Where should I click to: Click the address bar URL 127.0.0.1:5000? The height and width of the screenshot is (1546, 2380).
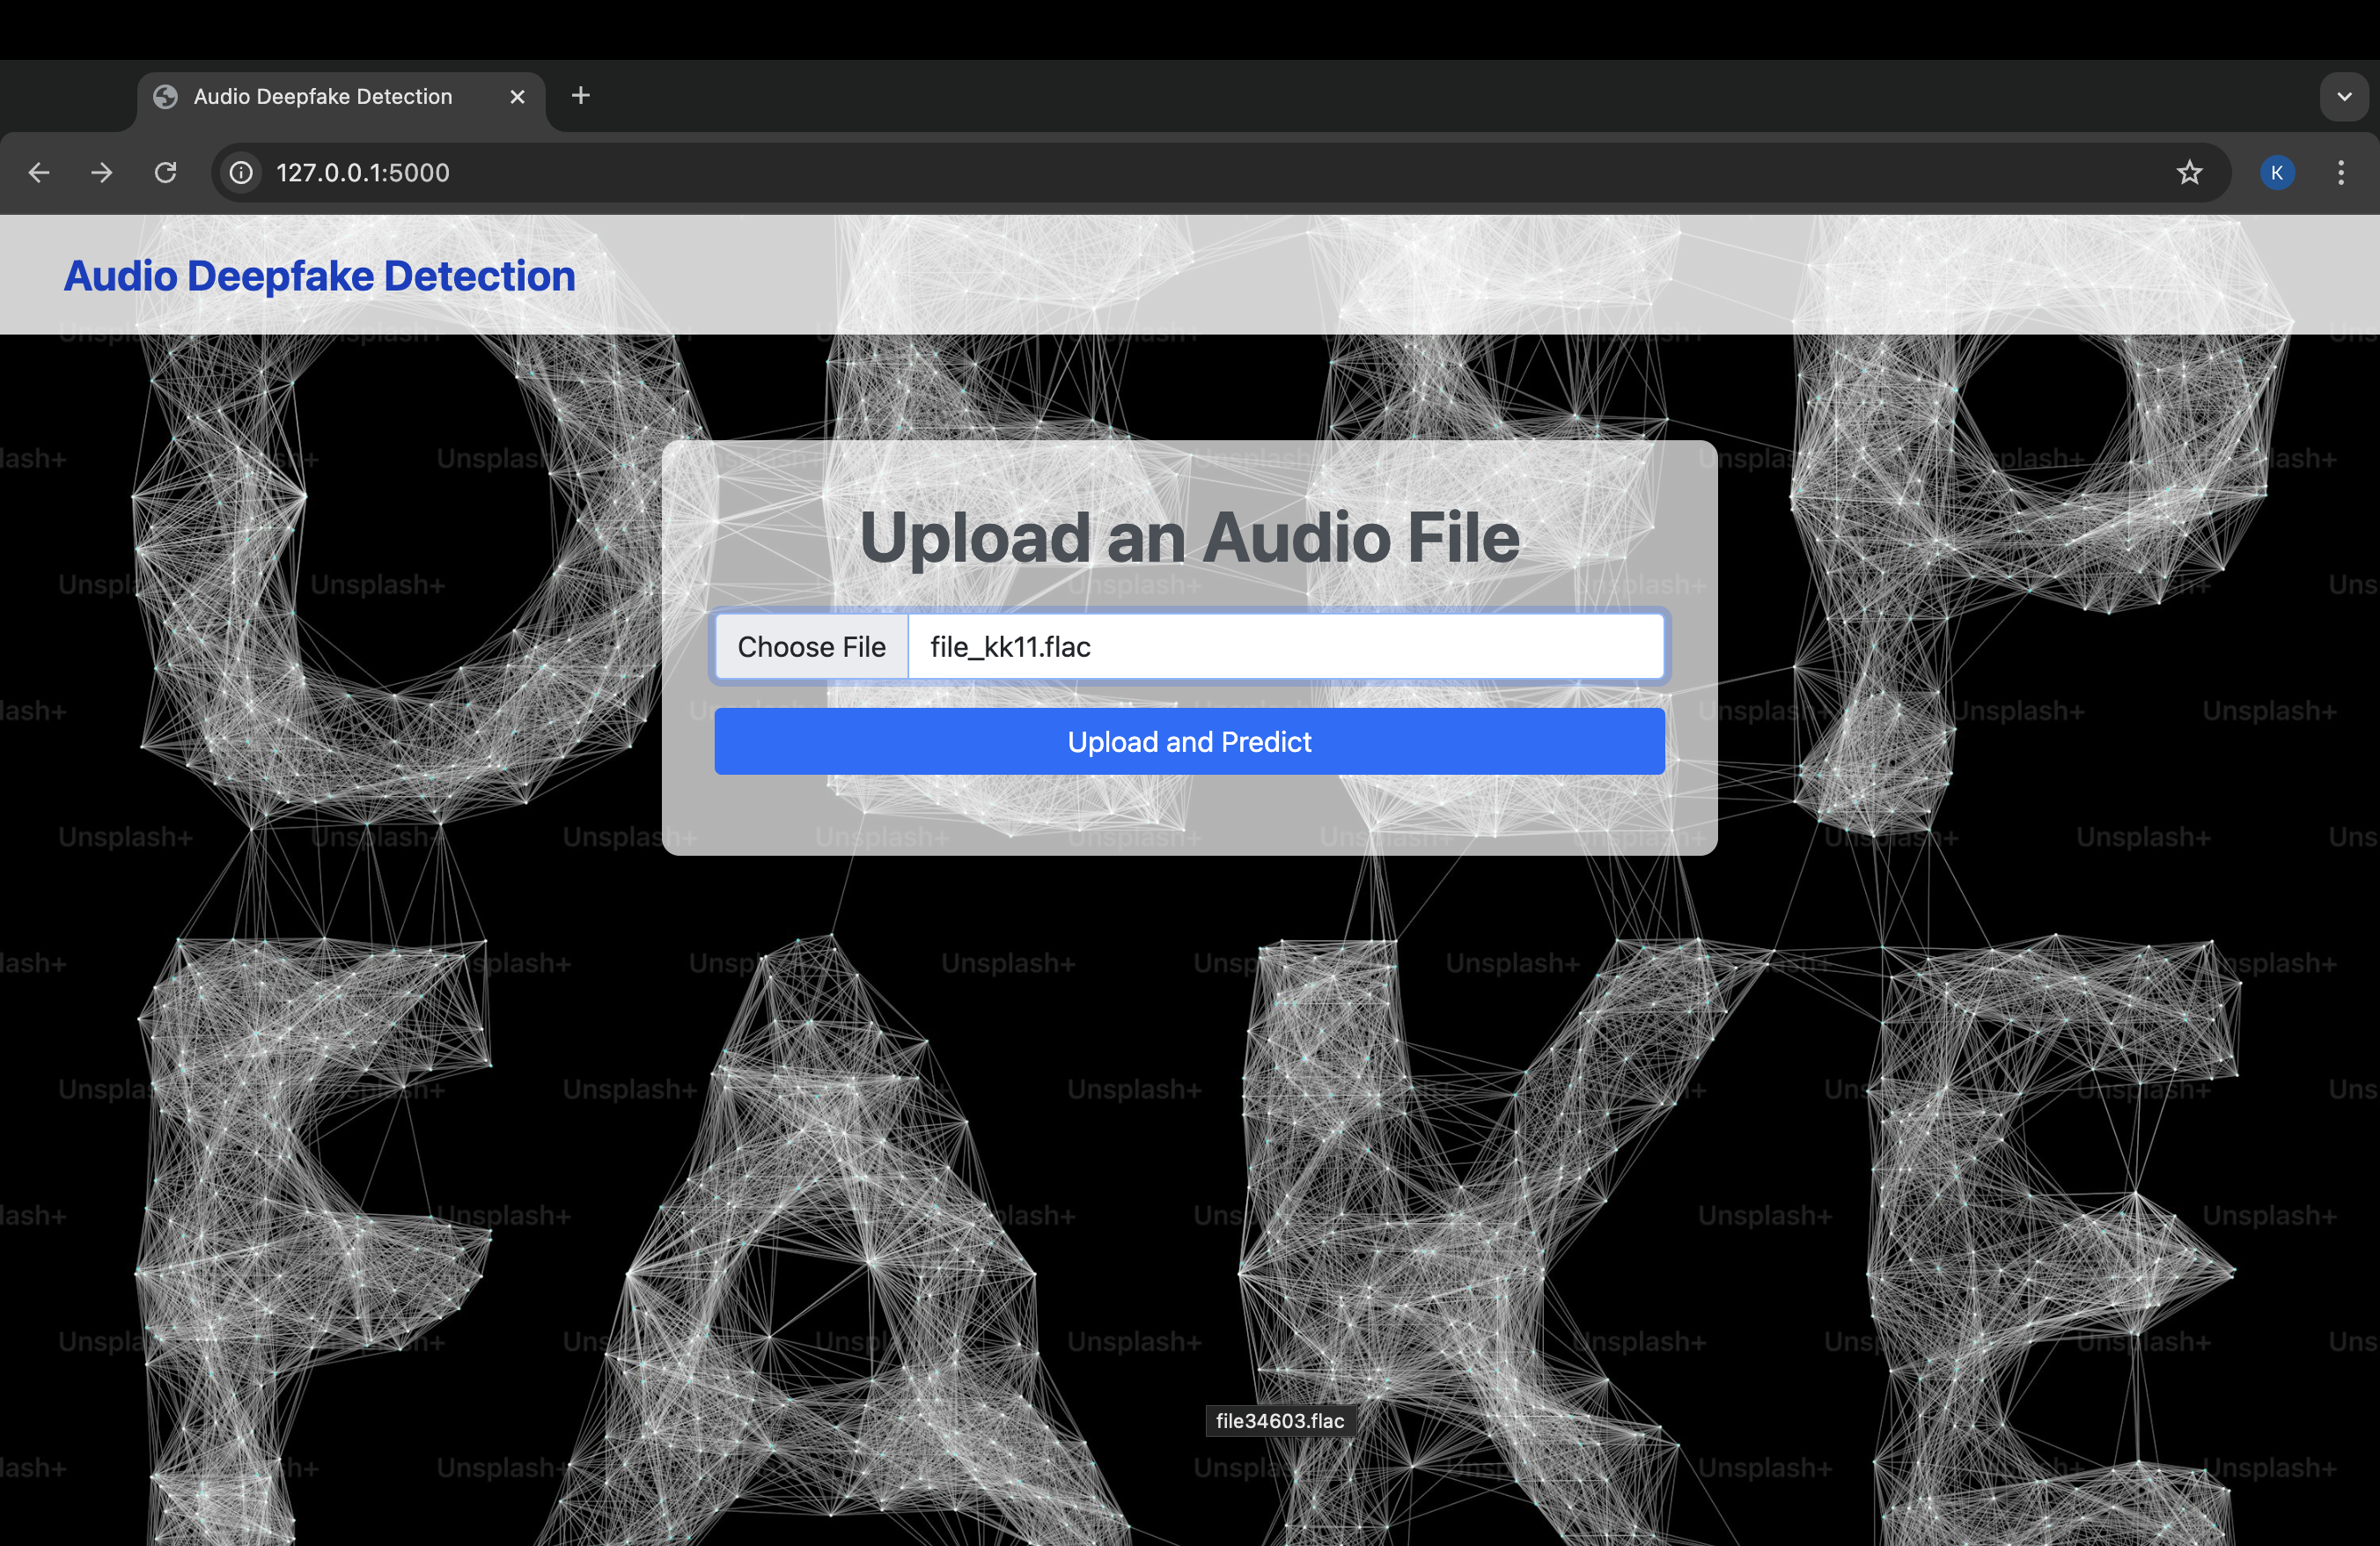tap(363, 173)
